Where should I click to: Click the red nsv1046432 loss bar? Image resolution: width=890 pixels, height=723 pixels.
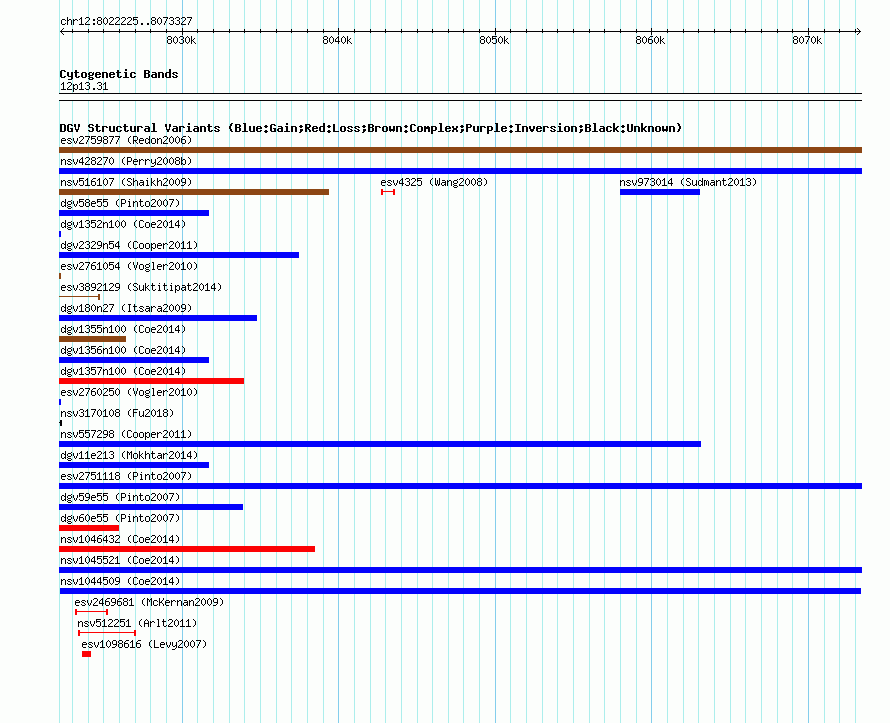[x=187, y=549]
